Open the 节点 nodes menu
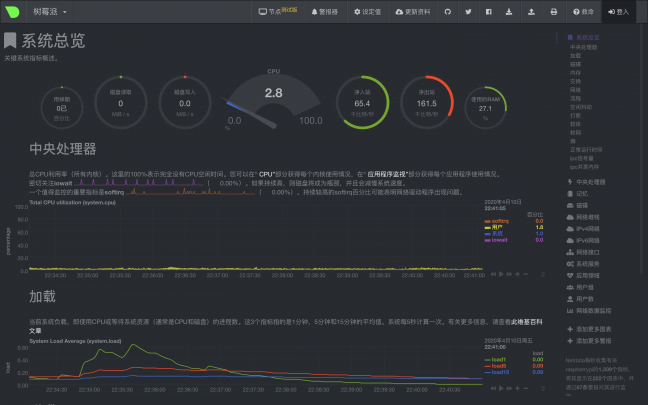 point(278,12)
